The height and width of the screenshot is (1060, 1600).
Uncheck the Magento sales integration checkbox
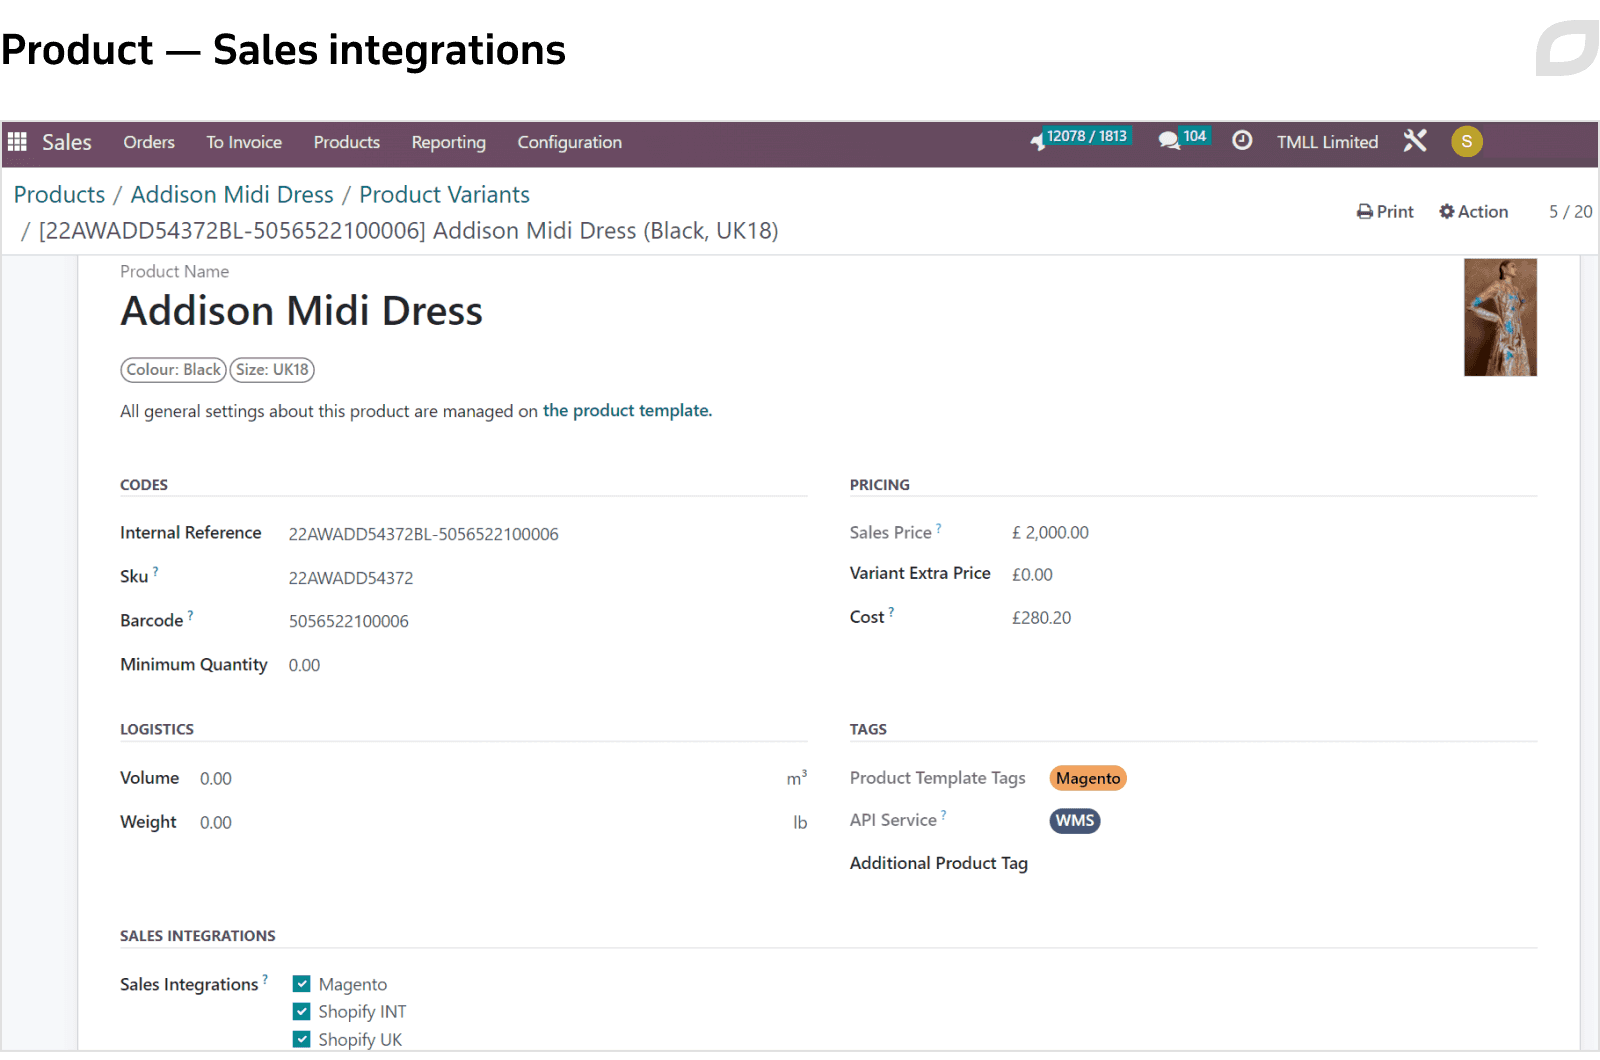click(x=302, y=984)
